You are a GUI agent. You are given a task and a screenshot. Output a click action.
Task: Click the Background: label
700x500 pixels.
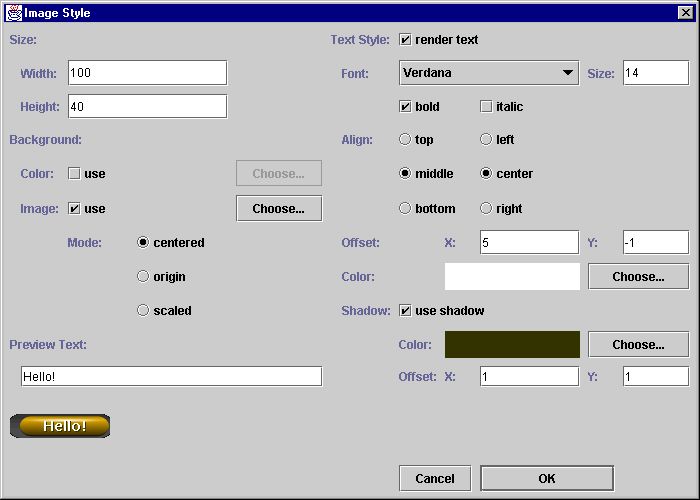click(46, 140)
